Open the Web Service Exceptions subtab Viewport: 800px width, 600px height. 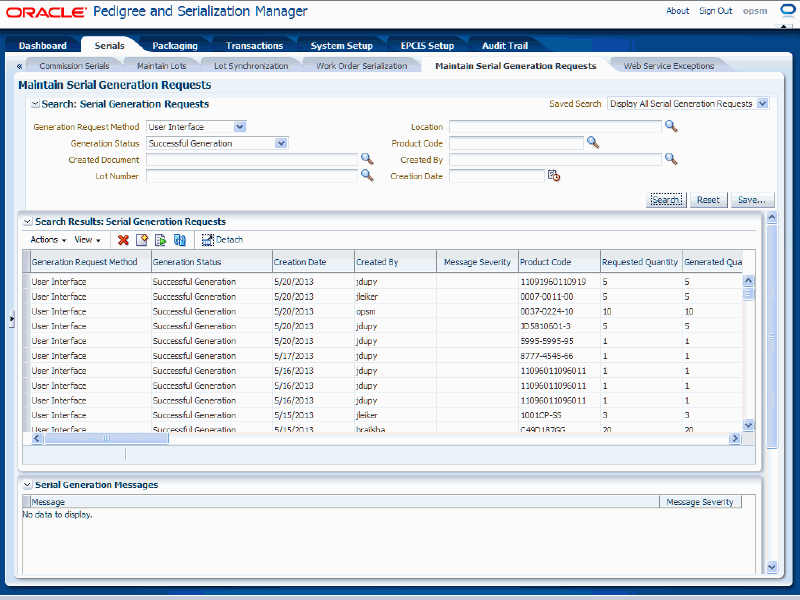[669, 66]
